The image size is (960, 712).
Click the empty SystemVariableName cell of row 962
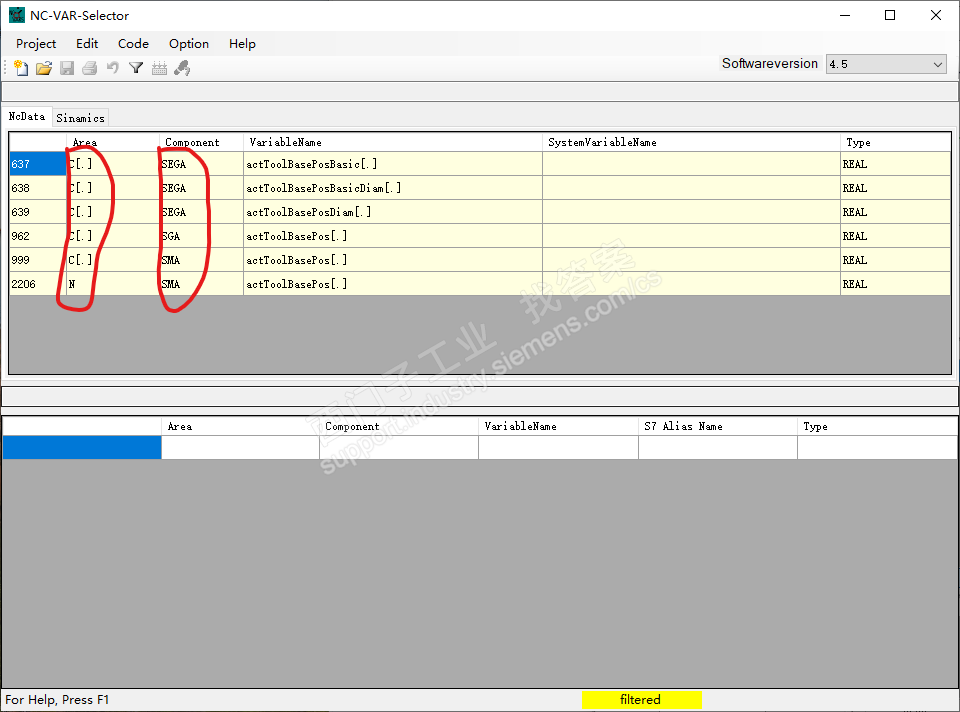pos(691,236)
